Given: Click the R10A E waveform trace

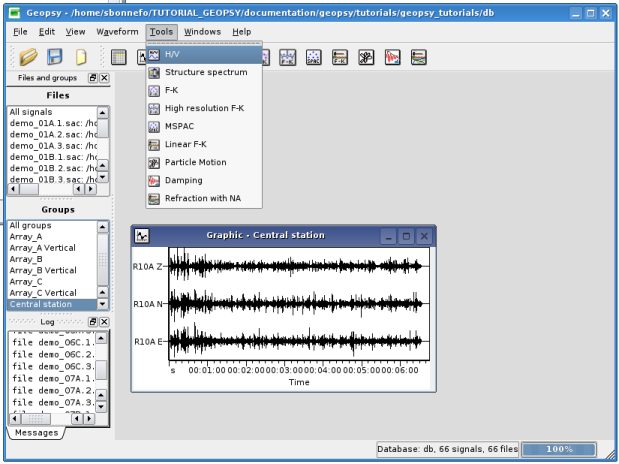Looking at the screenshot, I should point(295,341).
